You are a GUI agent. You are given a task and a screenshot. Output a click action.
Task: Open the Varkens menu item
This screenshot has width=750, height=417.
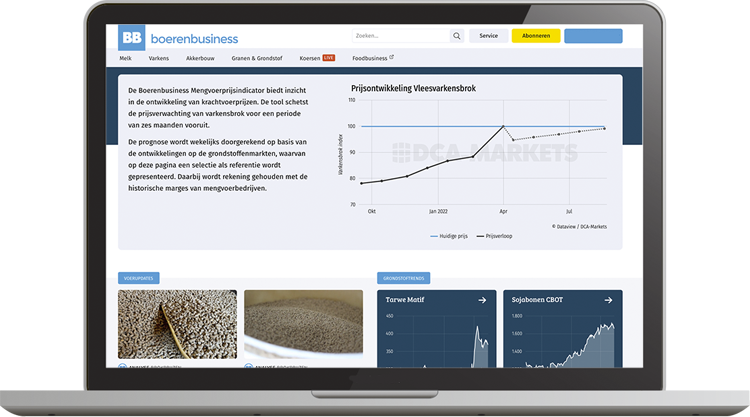coord(158,59)
